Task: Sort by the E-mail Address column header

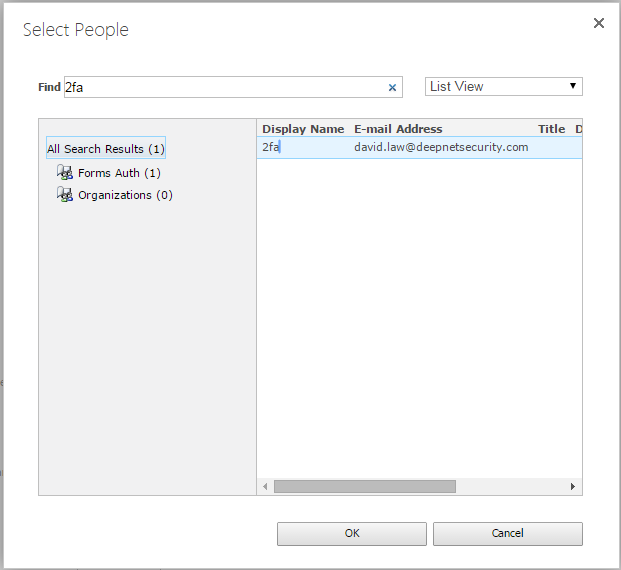Action: (x=398, y=129)
